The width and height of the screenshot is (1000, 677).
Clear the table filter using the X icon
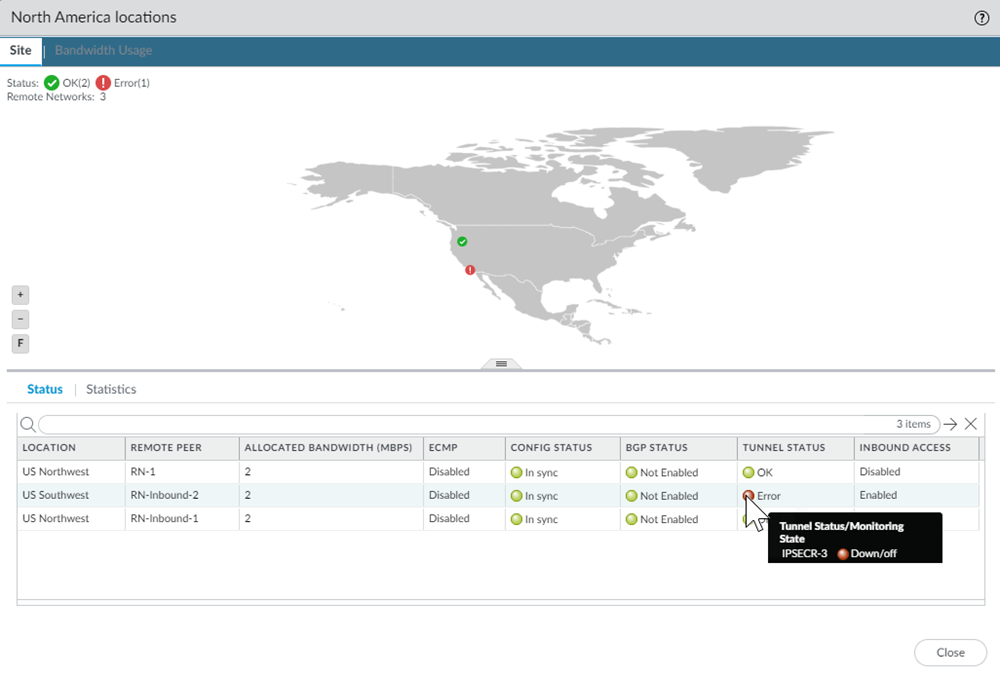pyautogui.click(x=970, y=423)
